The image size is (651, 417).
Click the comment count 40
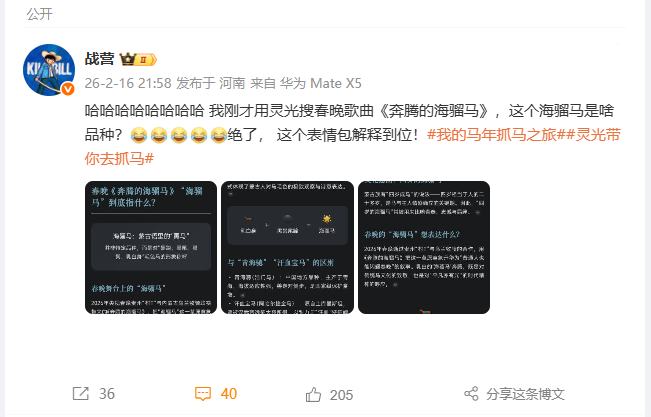click(229, 394)
